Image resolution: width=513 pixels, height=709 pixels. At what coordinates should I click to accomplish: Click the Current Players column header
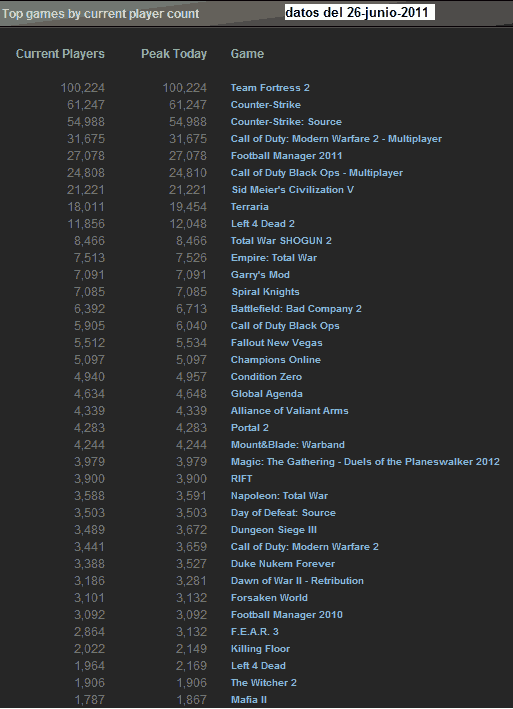tap(60, 54)
